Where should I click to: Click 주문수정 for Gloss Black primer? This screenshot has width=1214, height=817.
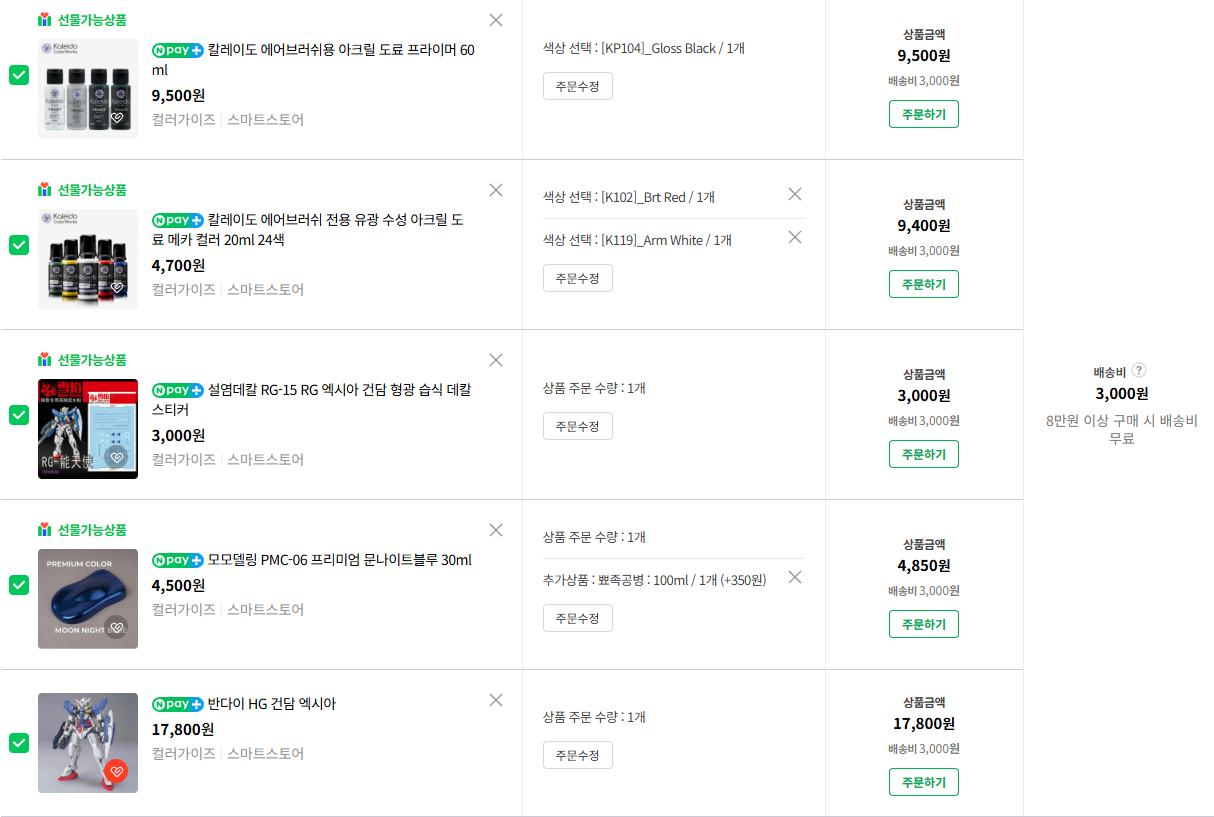click(577, 86)
